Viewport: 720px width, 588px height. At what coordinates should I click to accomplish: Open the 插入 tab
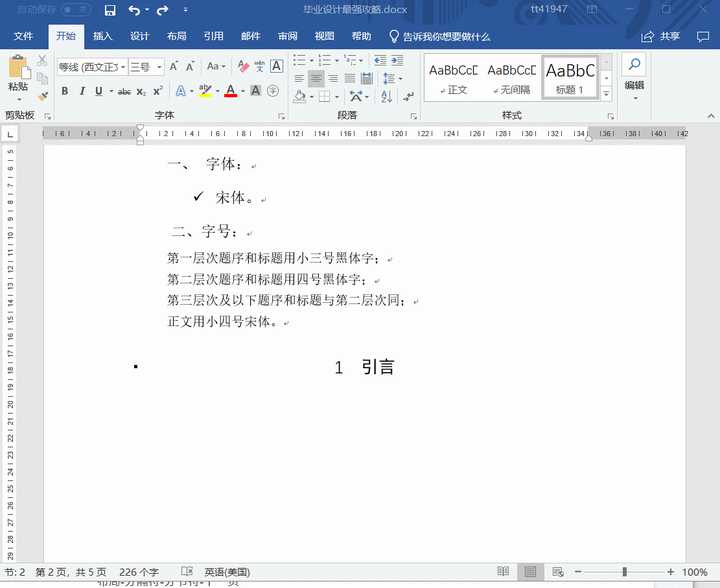coord(102,36)
